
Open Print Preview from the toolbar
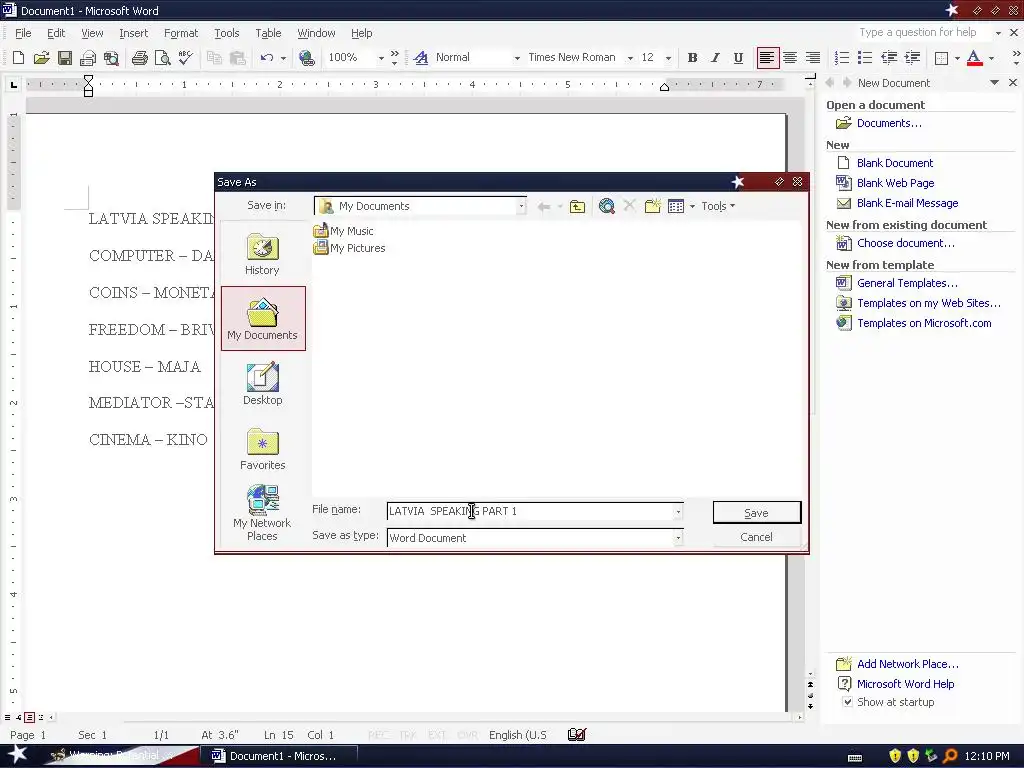[163, 58]
